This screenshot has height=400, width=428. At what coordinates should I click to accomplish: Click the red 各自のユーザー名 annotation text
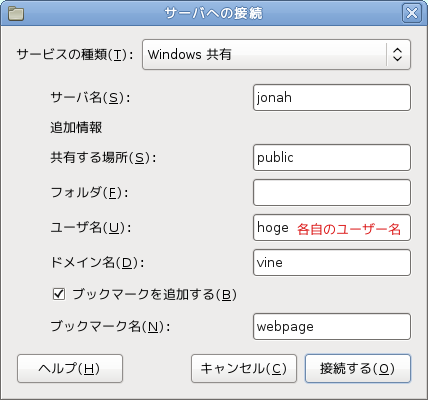349,229
